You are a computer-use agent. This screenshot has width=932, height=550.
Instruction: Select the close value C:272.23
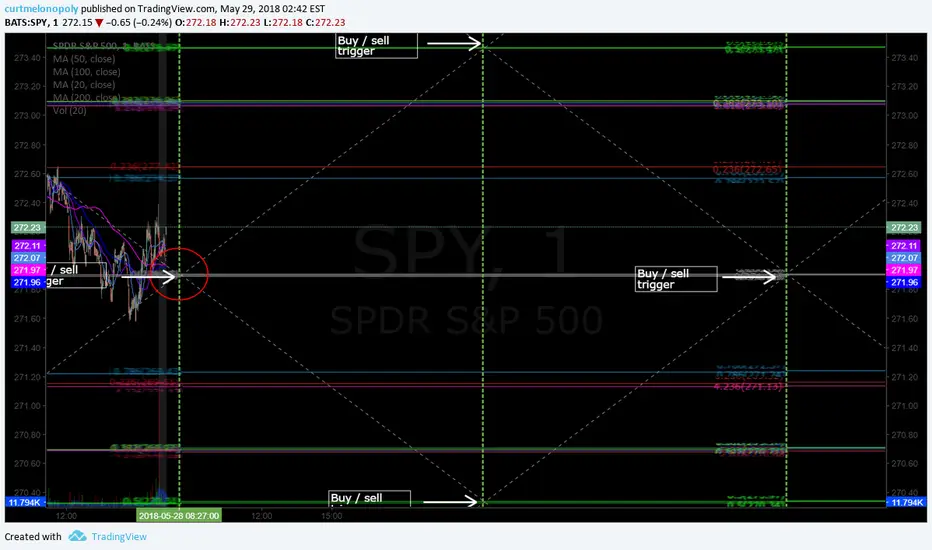(326, 23)
